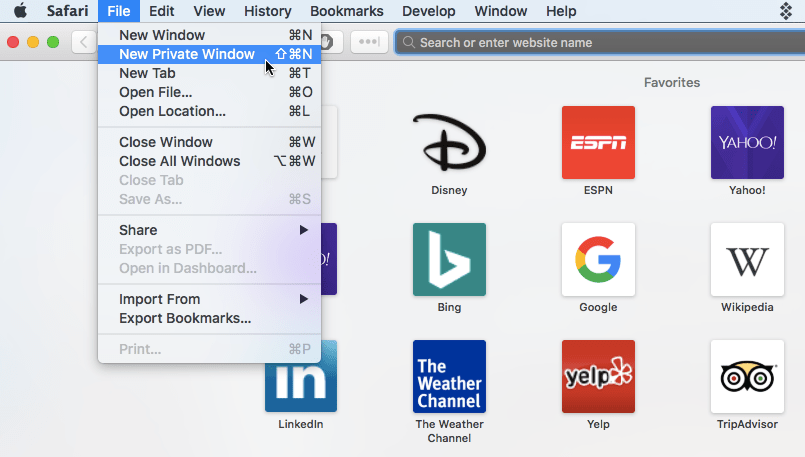Choose Close Window menu item
Viewport: 805px width, 457px height.
(209, 142)
